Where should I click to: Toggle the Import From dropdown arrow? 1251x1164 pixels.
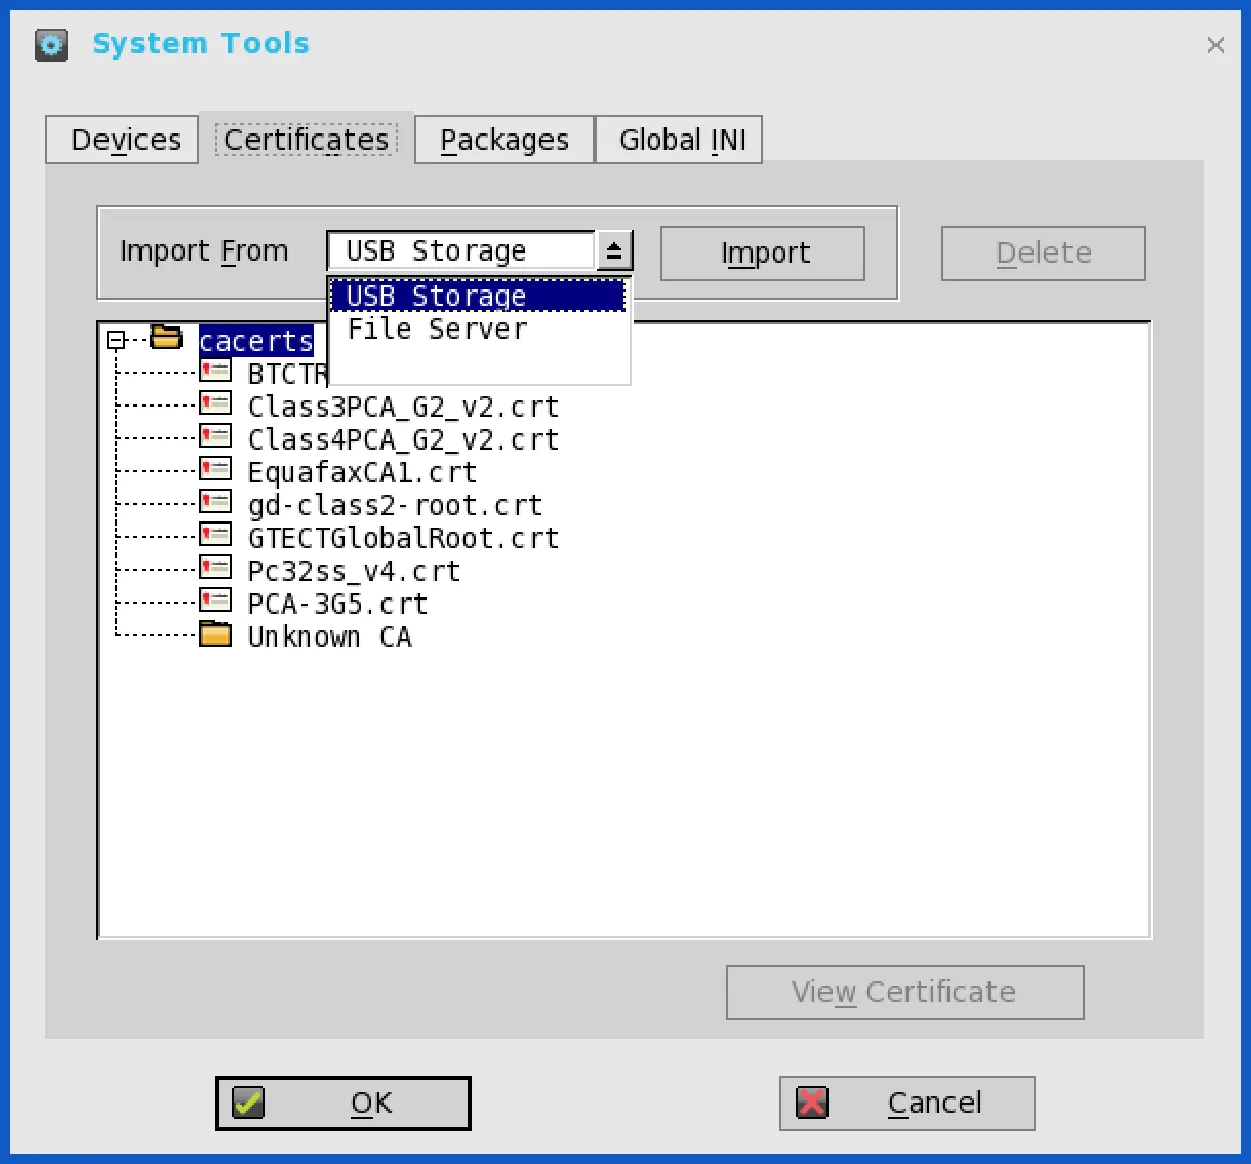coord(614,251)
